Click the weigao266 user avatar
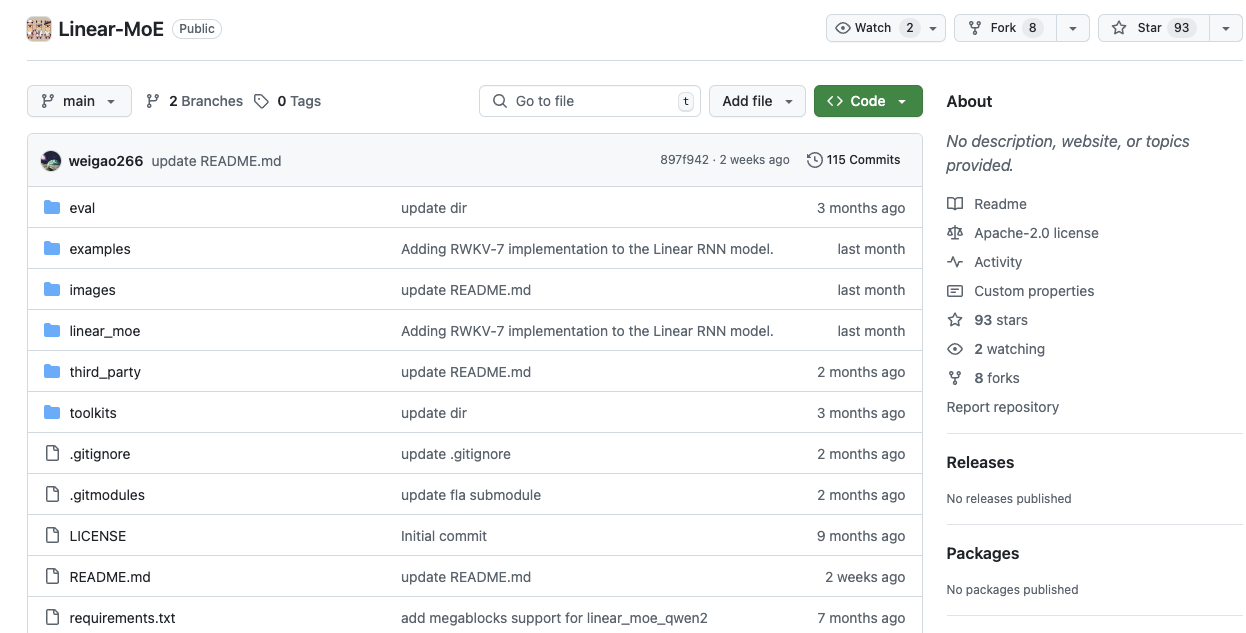Screen dimensions: 1246x633 point(51,160)
